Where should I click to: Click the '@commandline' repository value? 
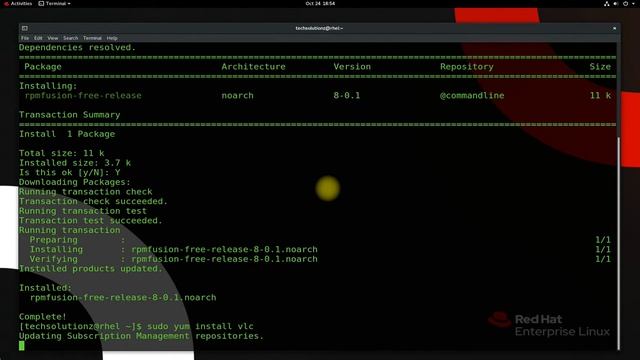click(472, 96)
